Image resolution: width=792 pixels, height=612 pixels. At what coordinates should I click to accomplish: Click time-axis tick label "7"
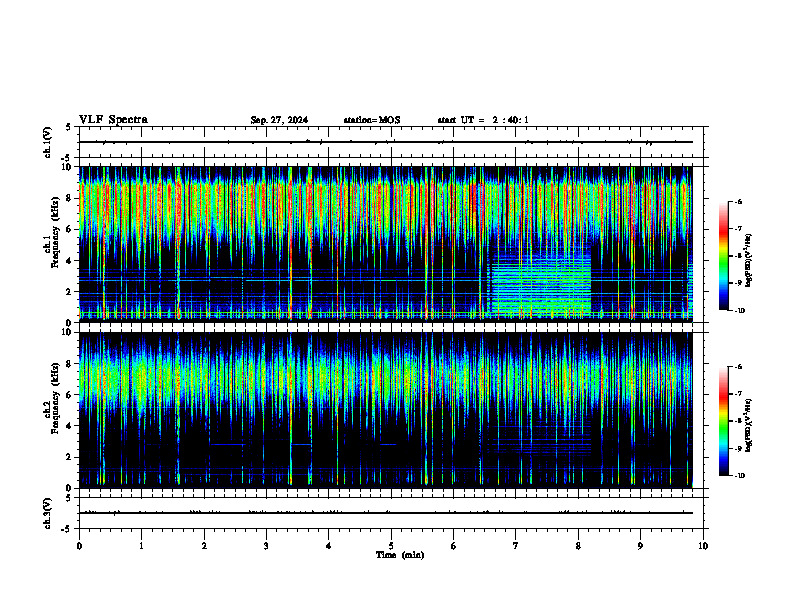516,546
